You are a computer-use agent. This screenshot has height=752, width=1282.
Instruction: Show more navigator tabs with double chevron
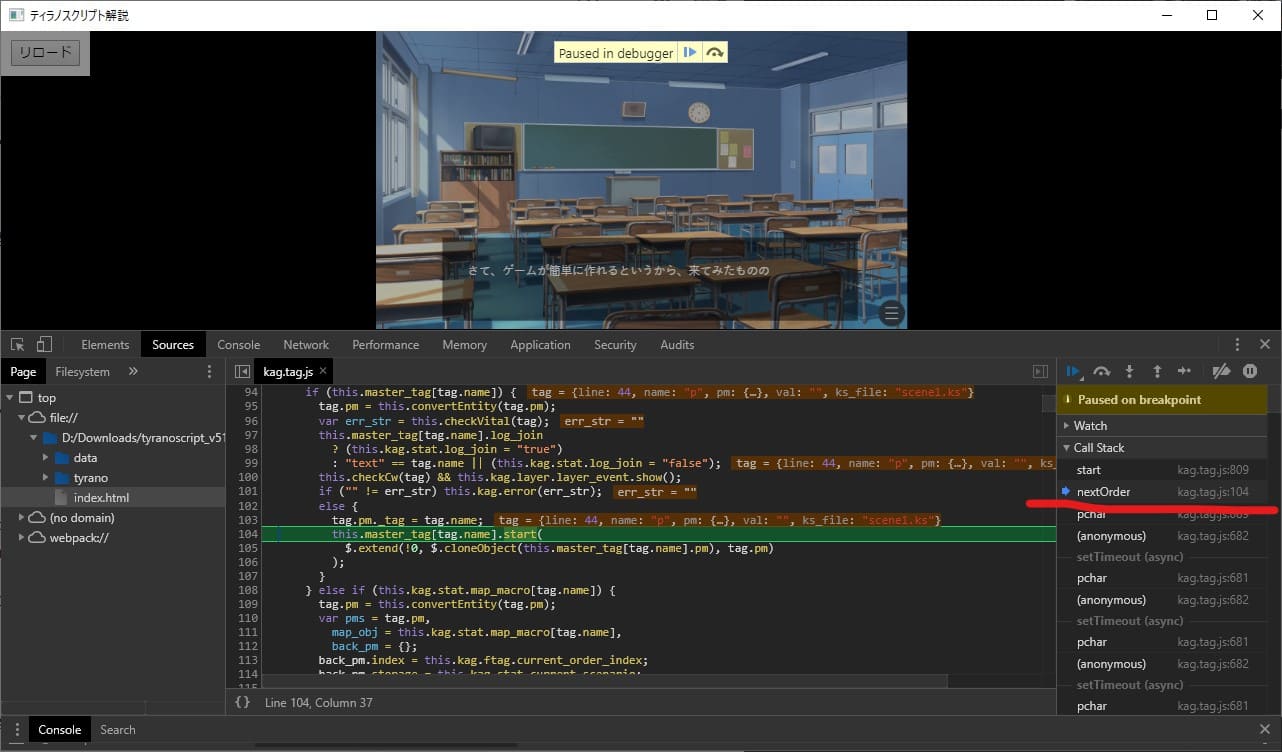[x=133, y=372]
